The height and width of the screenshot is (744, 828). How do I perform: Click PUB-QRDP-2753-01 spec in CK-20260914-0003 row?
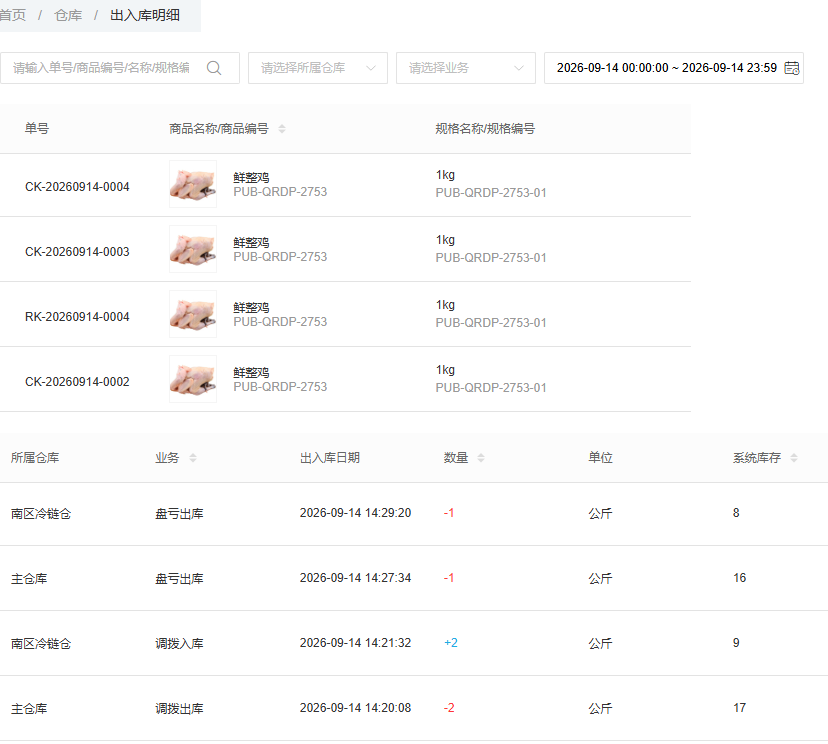[491, 258]
